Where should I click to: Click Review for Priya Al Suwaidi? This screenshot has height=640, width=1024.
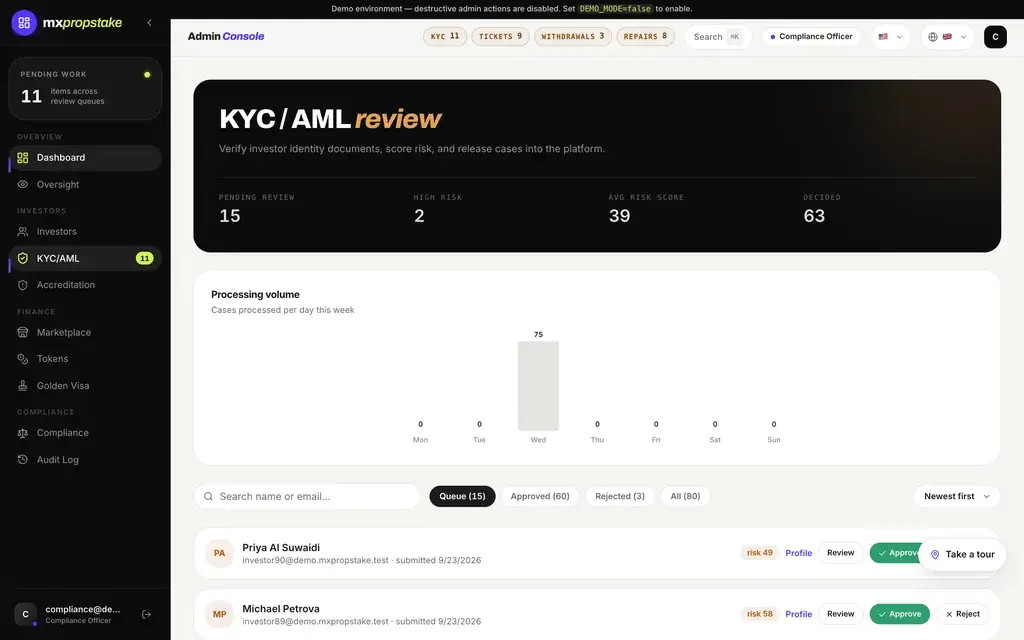pyautogui.click(x=840, y=552)
